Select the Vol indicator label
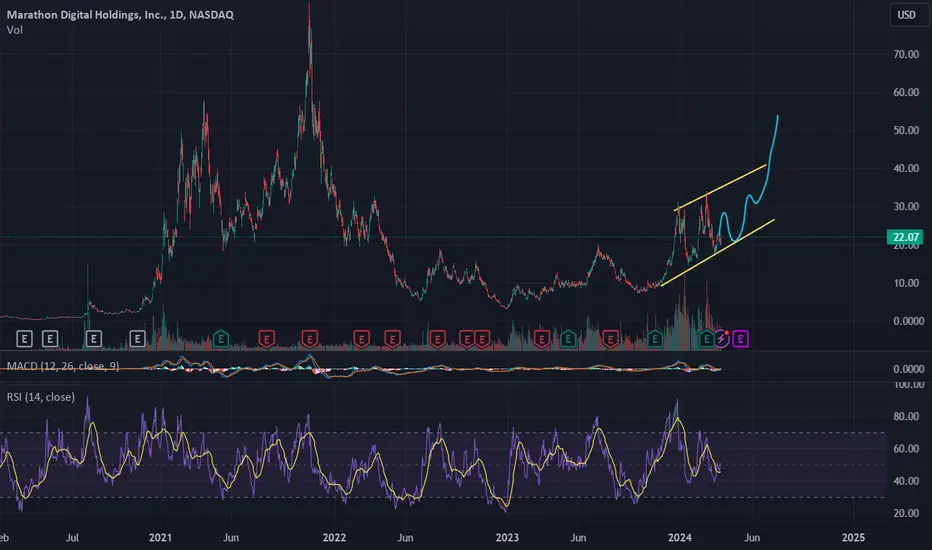The image size is (932, 550). pyautogui.click(x=14, y=30)
